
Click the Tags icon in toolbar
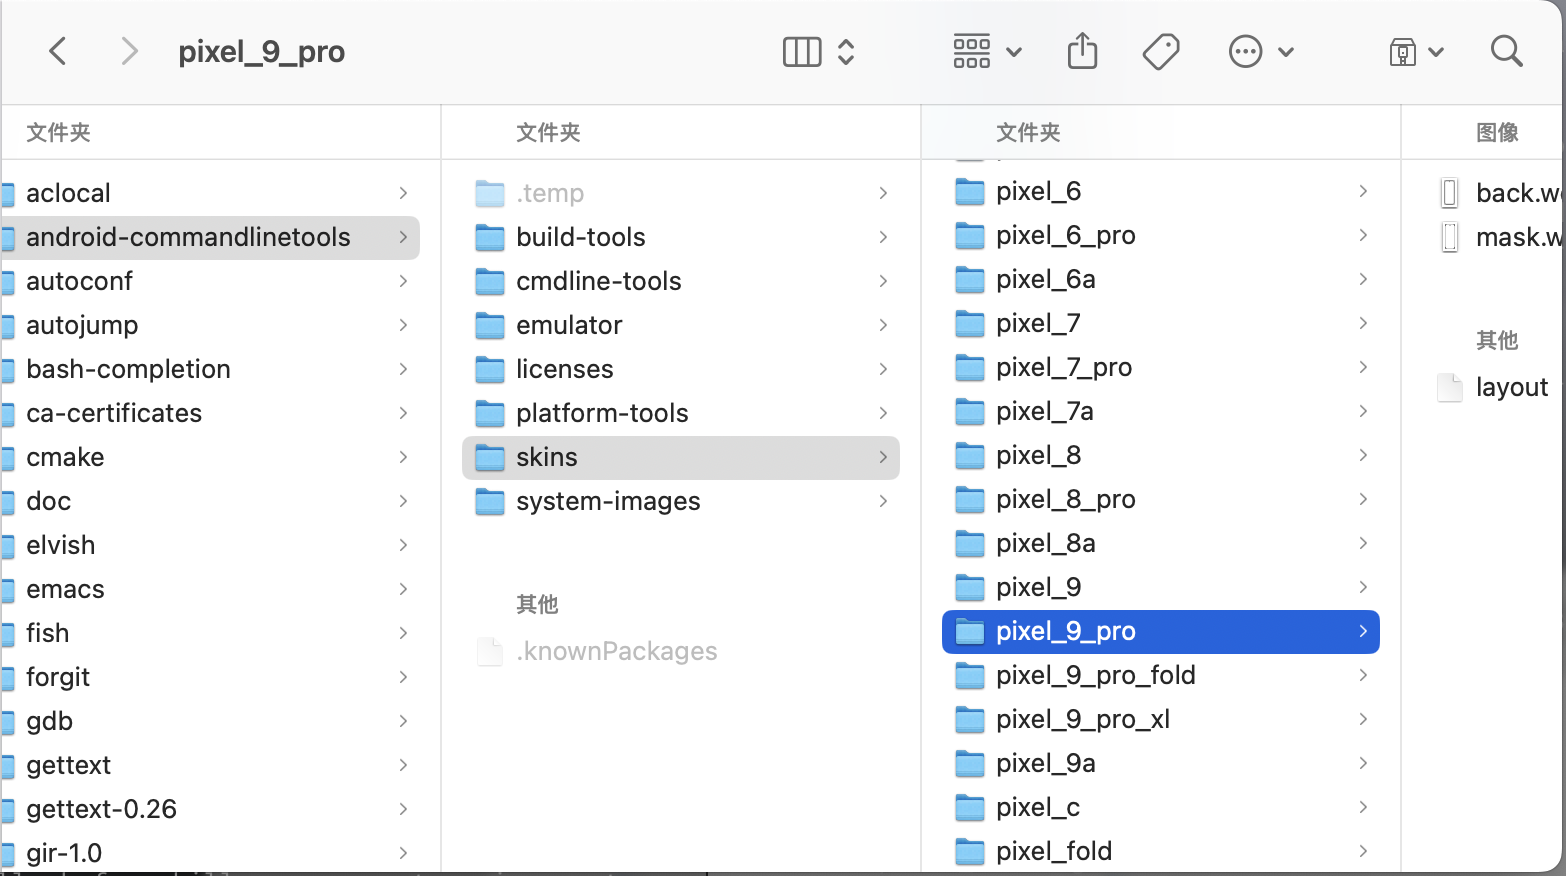1160,51
